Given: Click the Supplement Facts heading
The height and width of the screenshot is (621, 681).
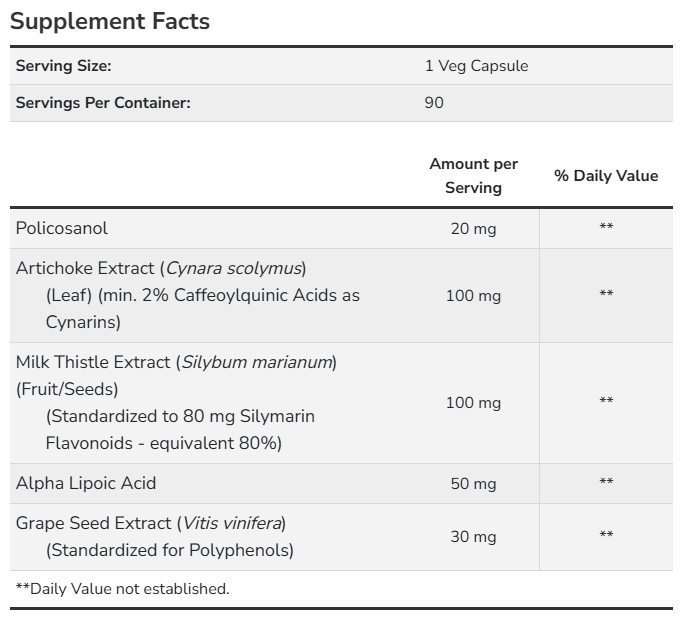Looking at the screenshot, I should (110, 21).
